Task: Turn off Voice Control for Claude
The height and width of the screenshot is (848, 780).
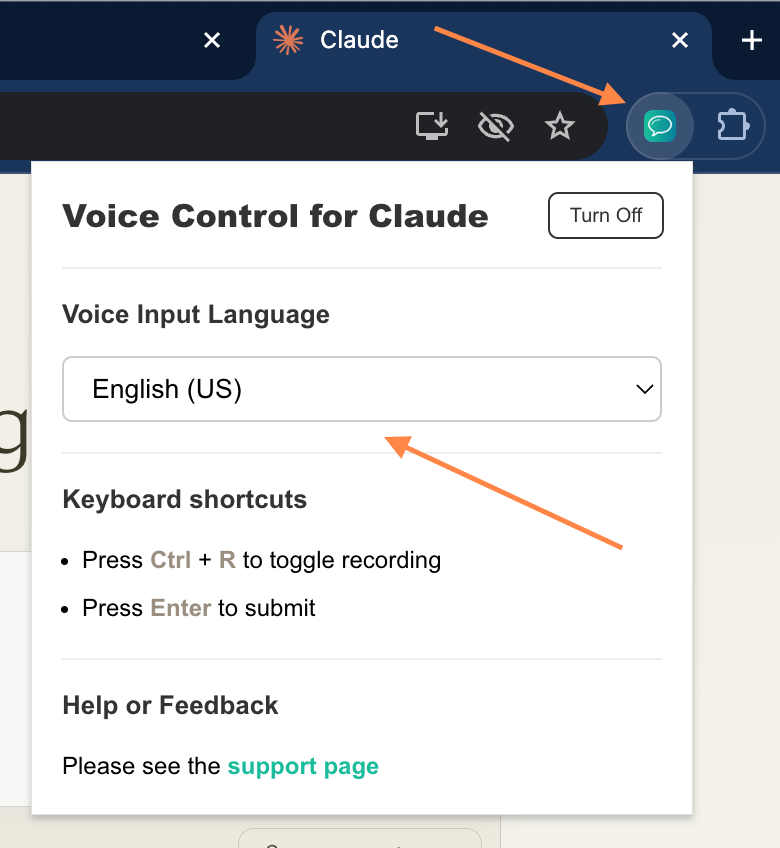Action: pos(606,216)
